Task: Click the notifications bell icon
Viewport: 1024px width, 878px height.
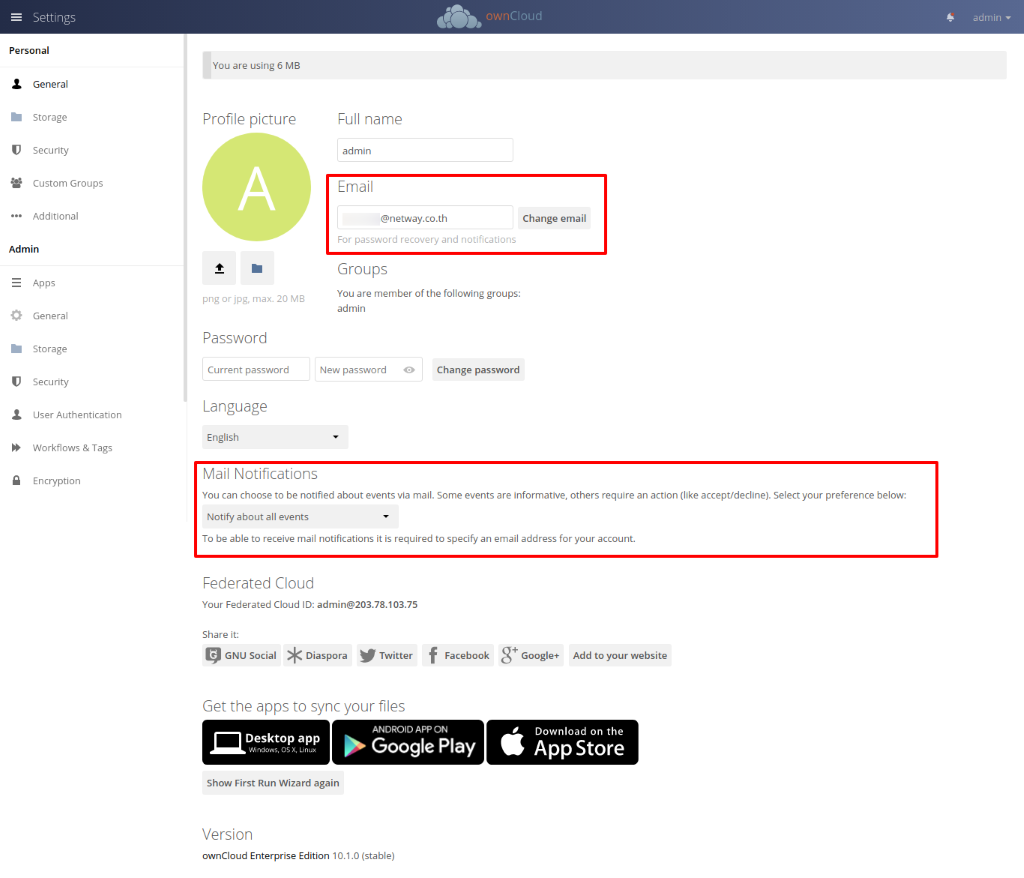Action: 949,17
